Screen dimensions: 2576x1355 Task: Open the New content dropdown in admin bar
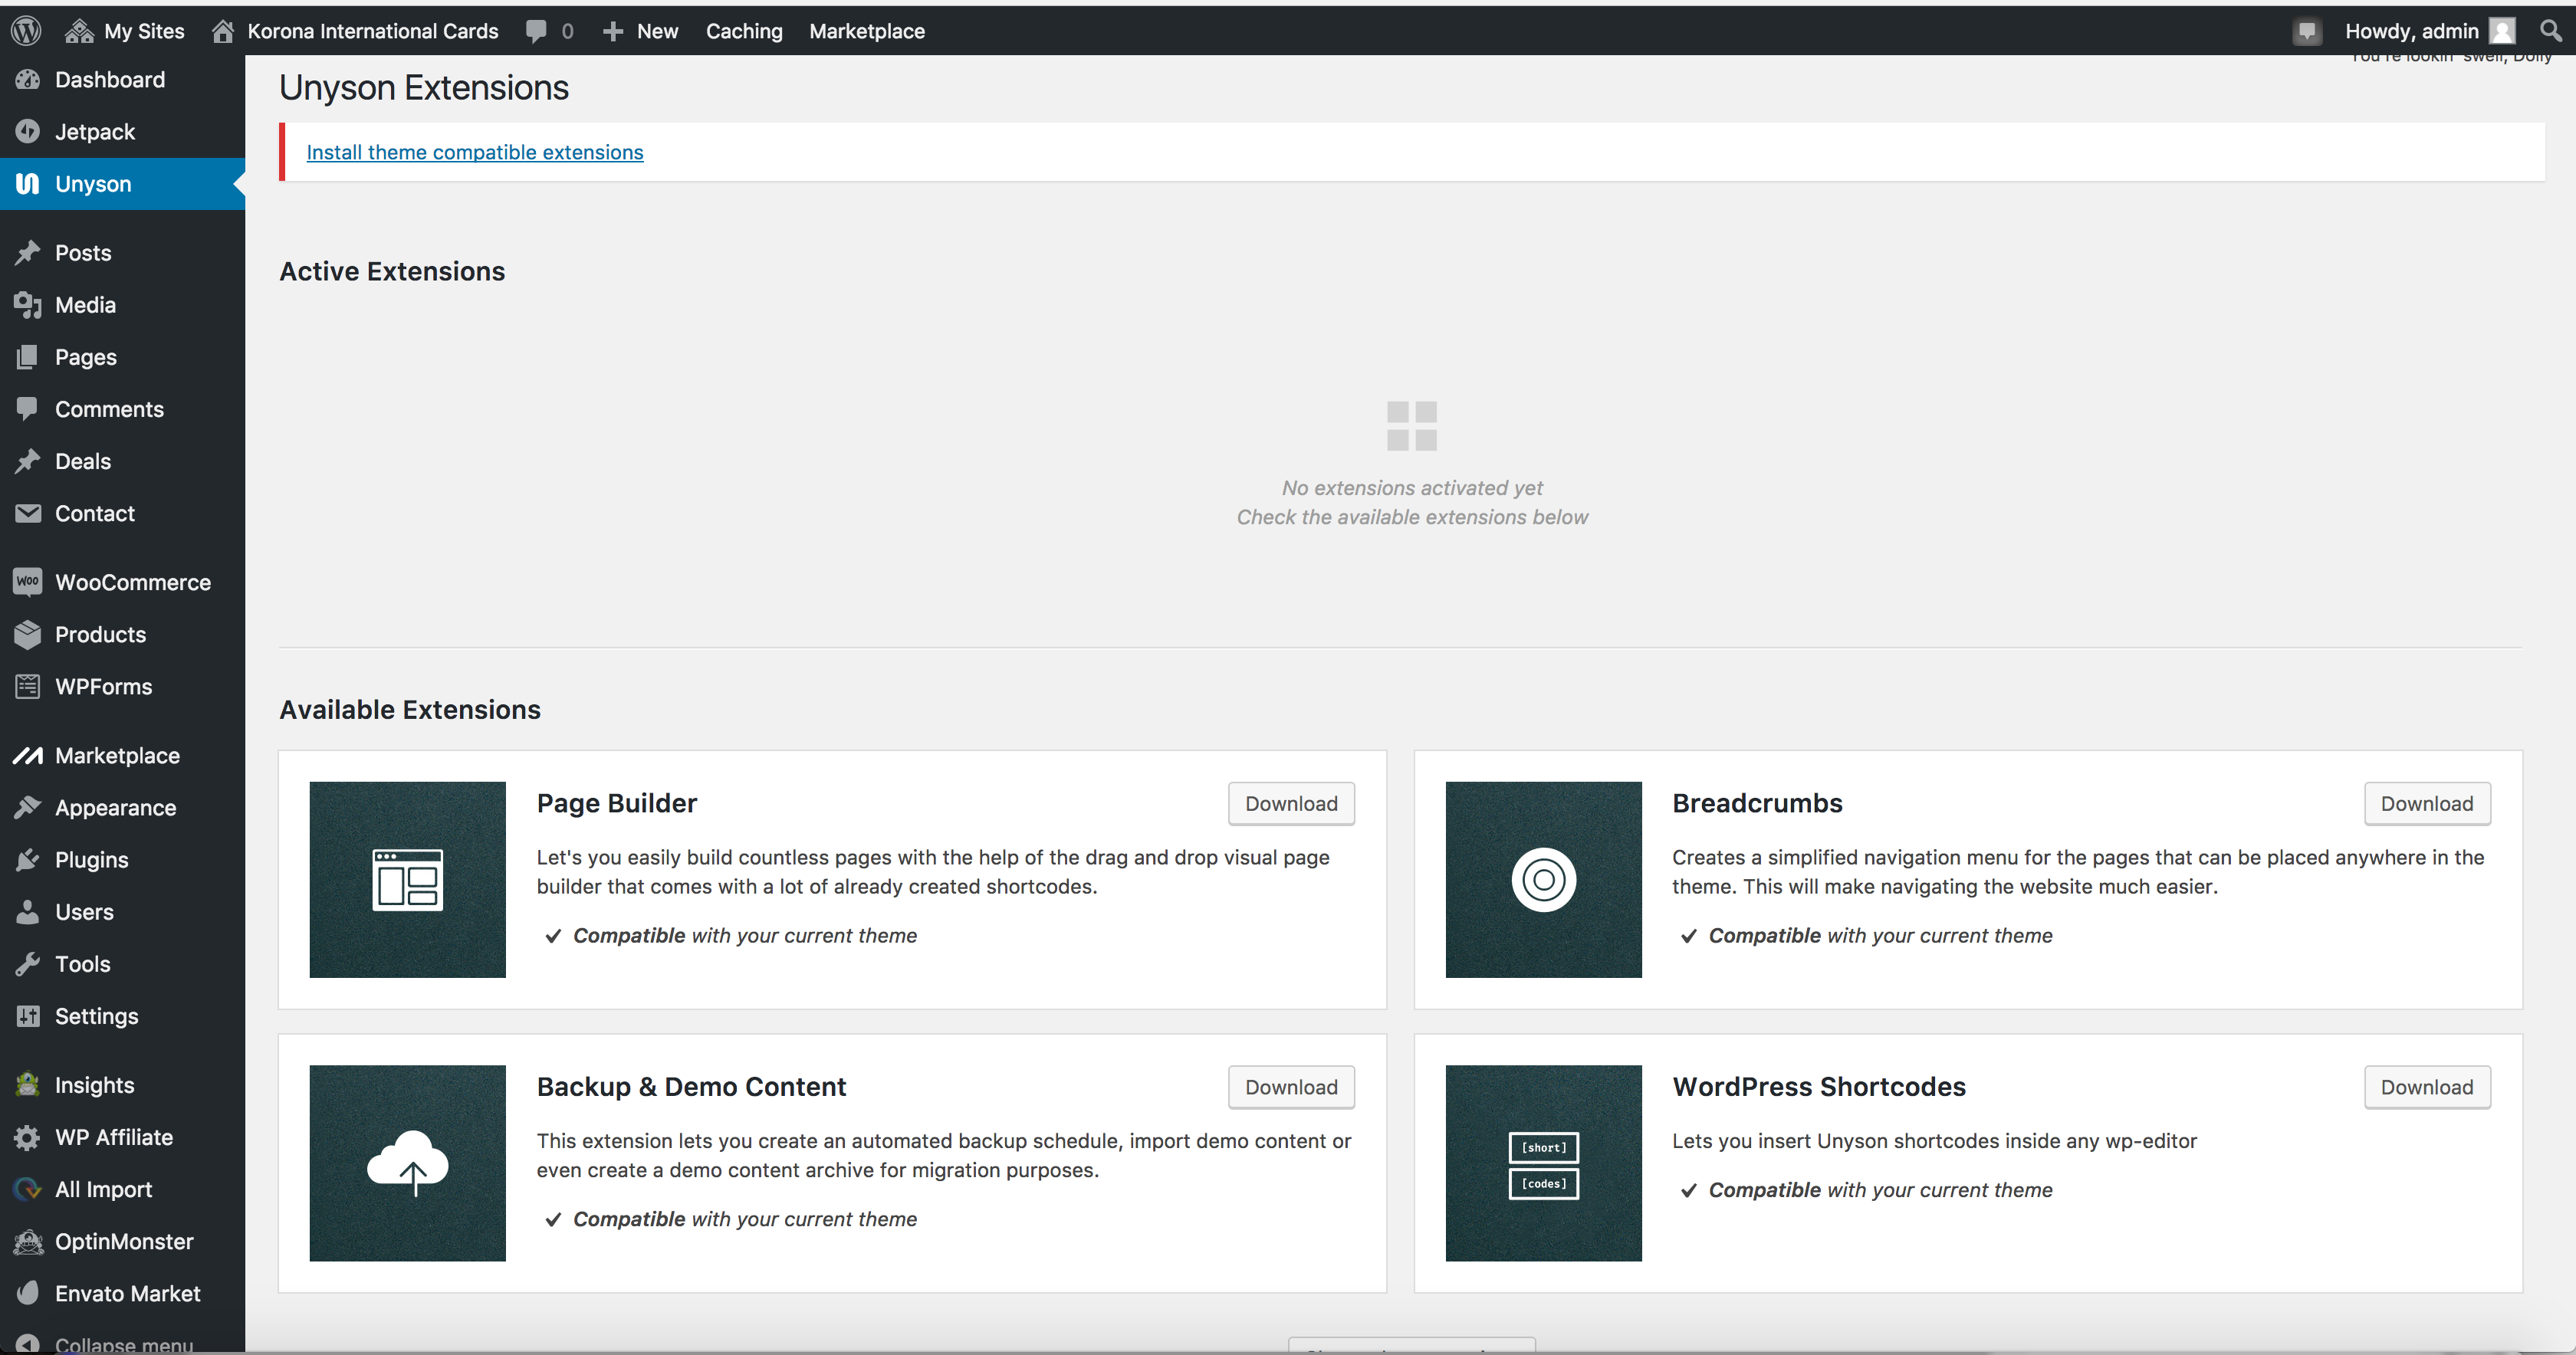point(641,31)
